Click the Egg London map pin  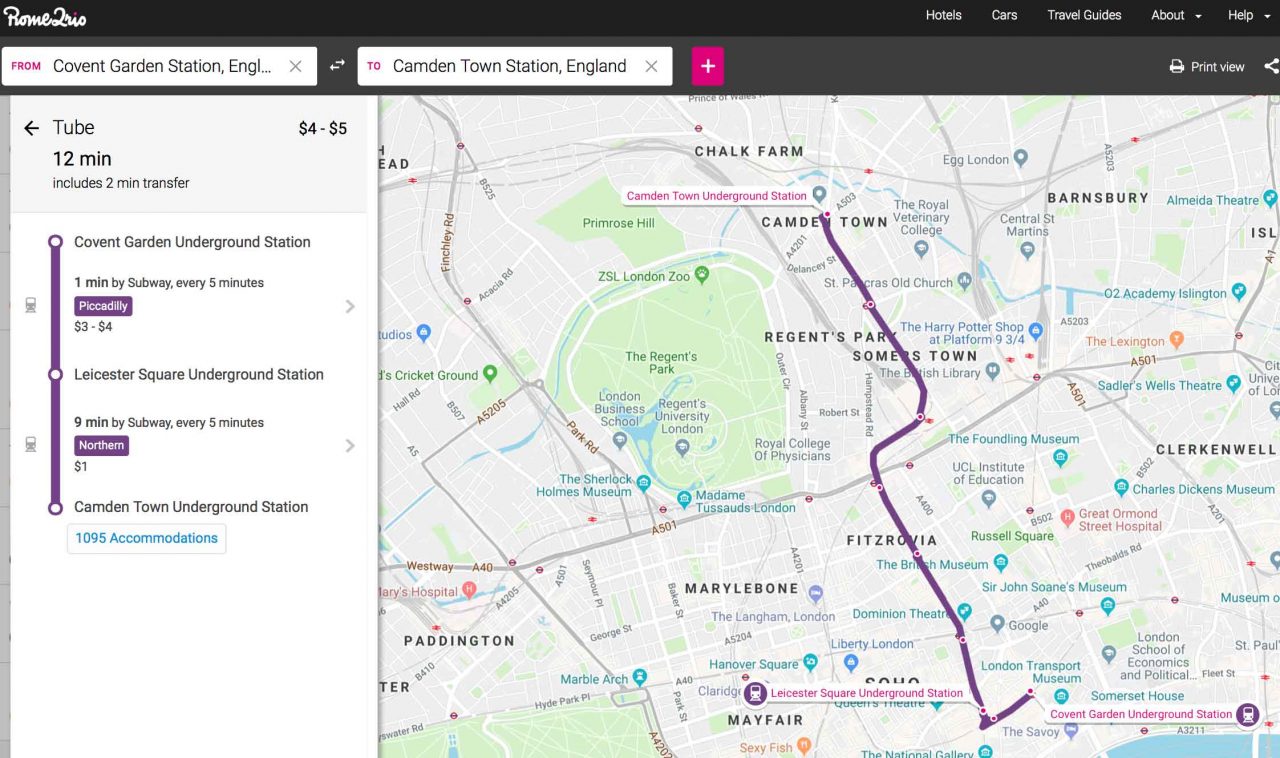pyautogui.click(x=1020, y=158)
